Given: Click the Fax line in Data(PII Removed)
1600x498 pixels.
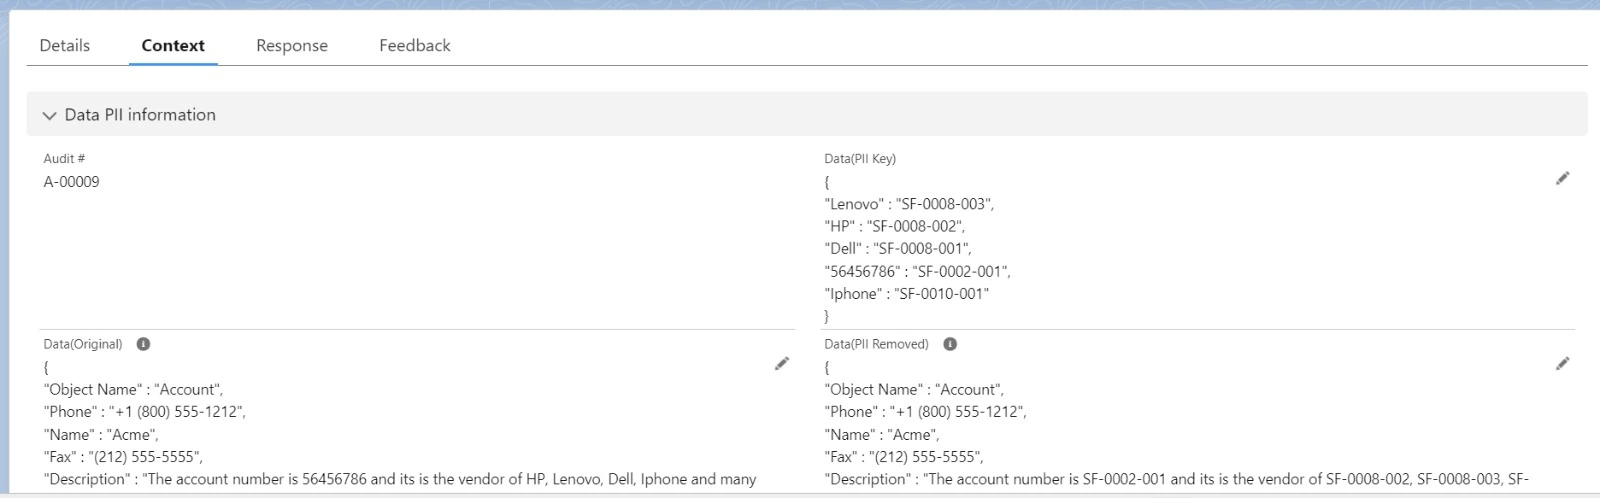Looking at the screenshot, I should (903, 457).
